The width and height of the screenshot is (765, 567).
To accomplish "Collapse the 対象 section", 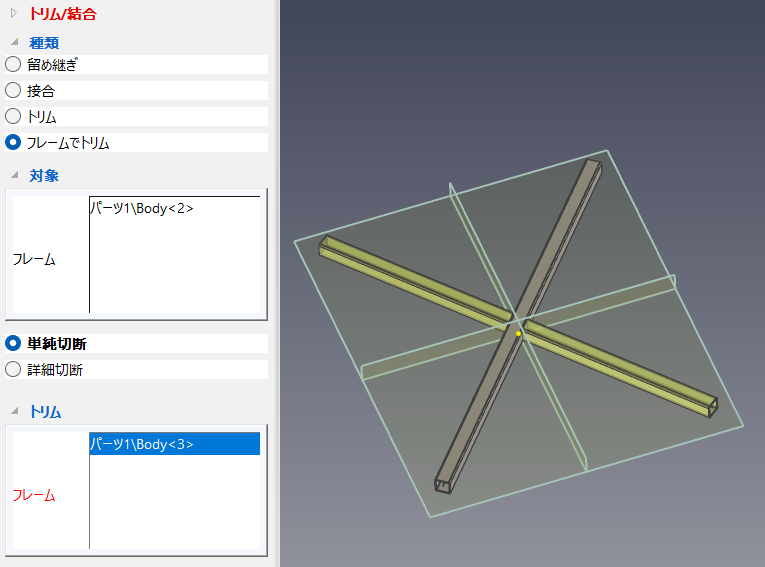I will (13, 176).
